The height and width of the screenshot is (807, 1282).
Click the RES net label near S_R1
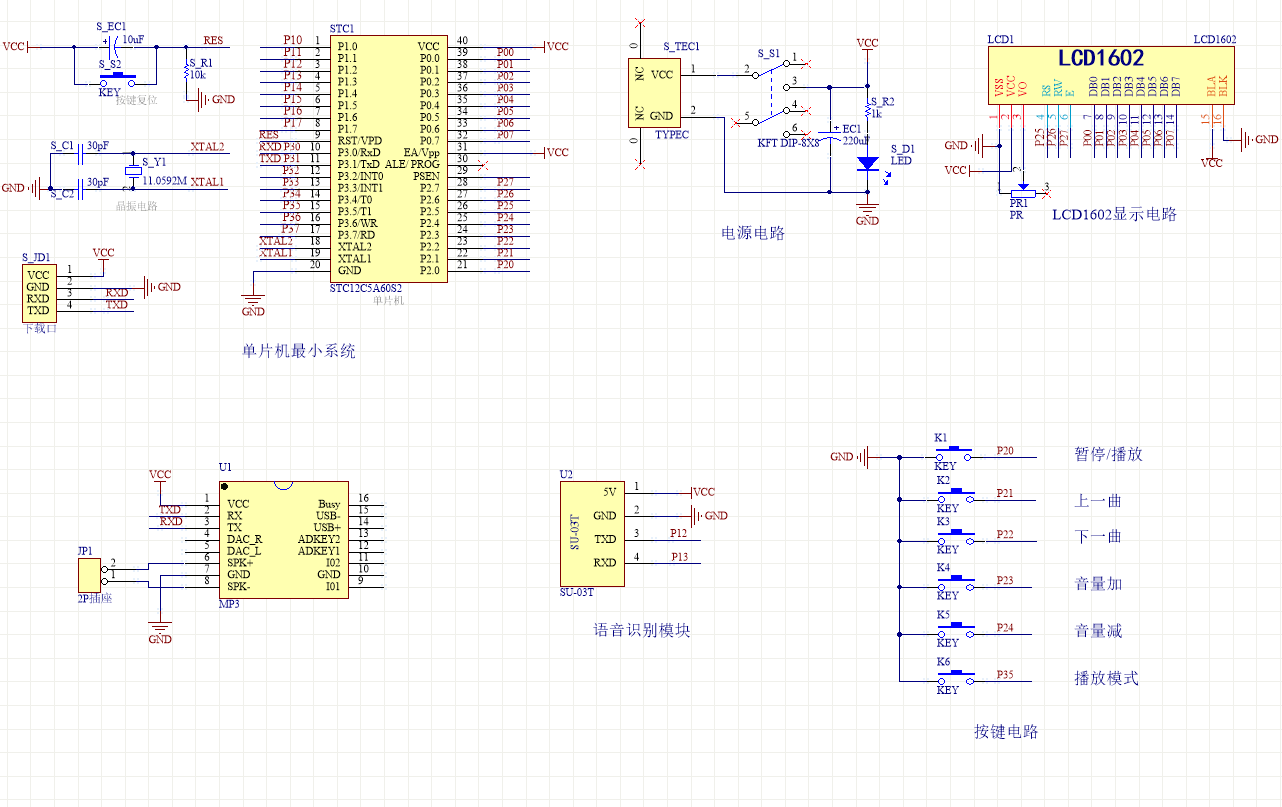pyautogui.click(x=213, y=40)
